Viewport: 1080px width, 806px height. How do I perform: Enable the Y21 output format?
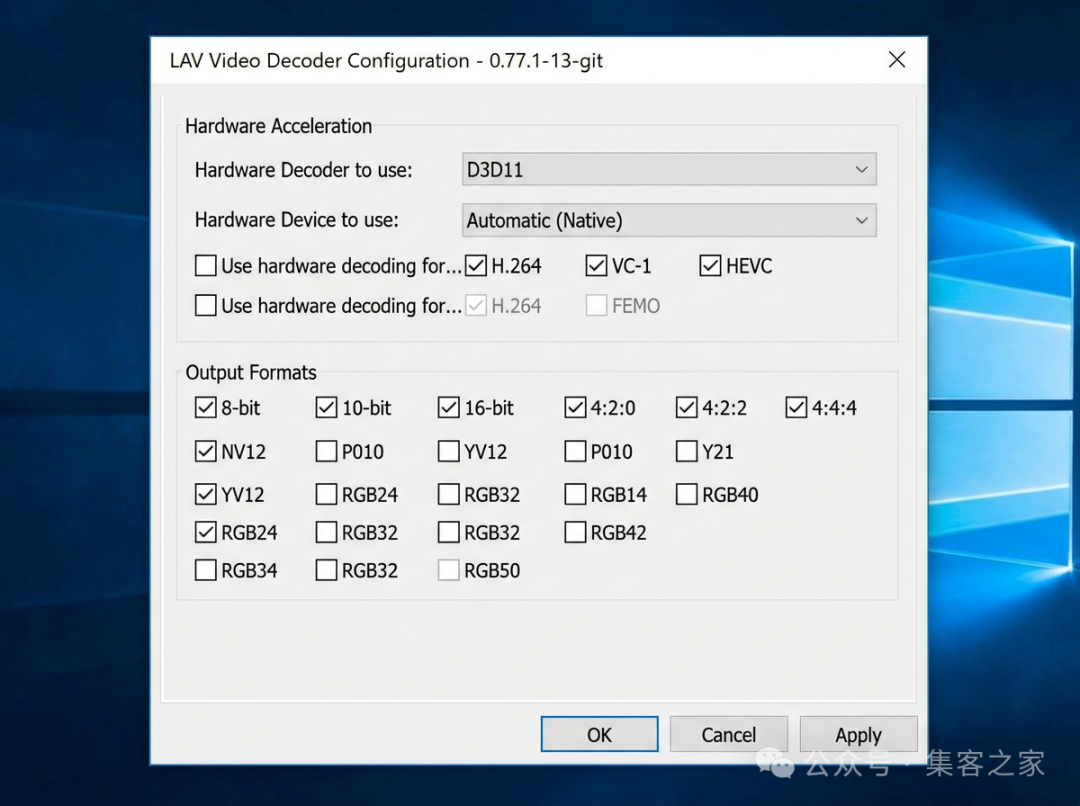click(x=686, y=452)
